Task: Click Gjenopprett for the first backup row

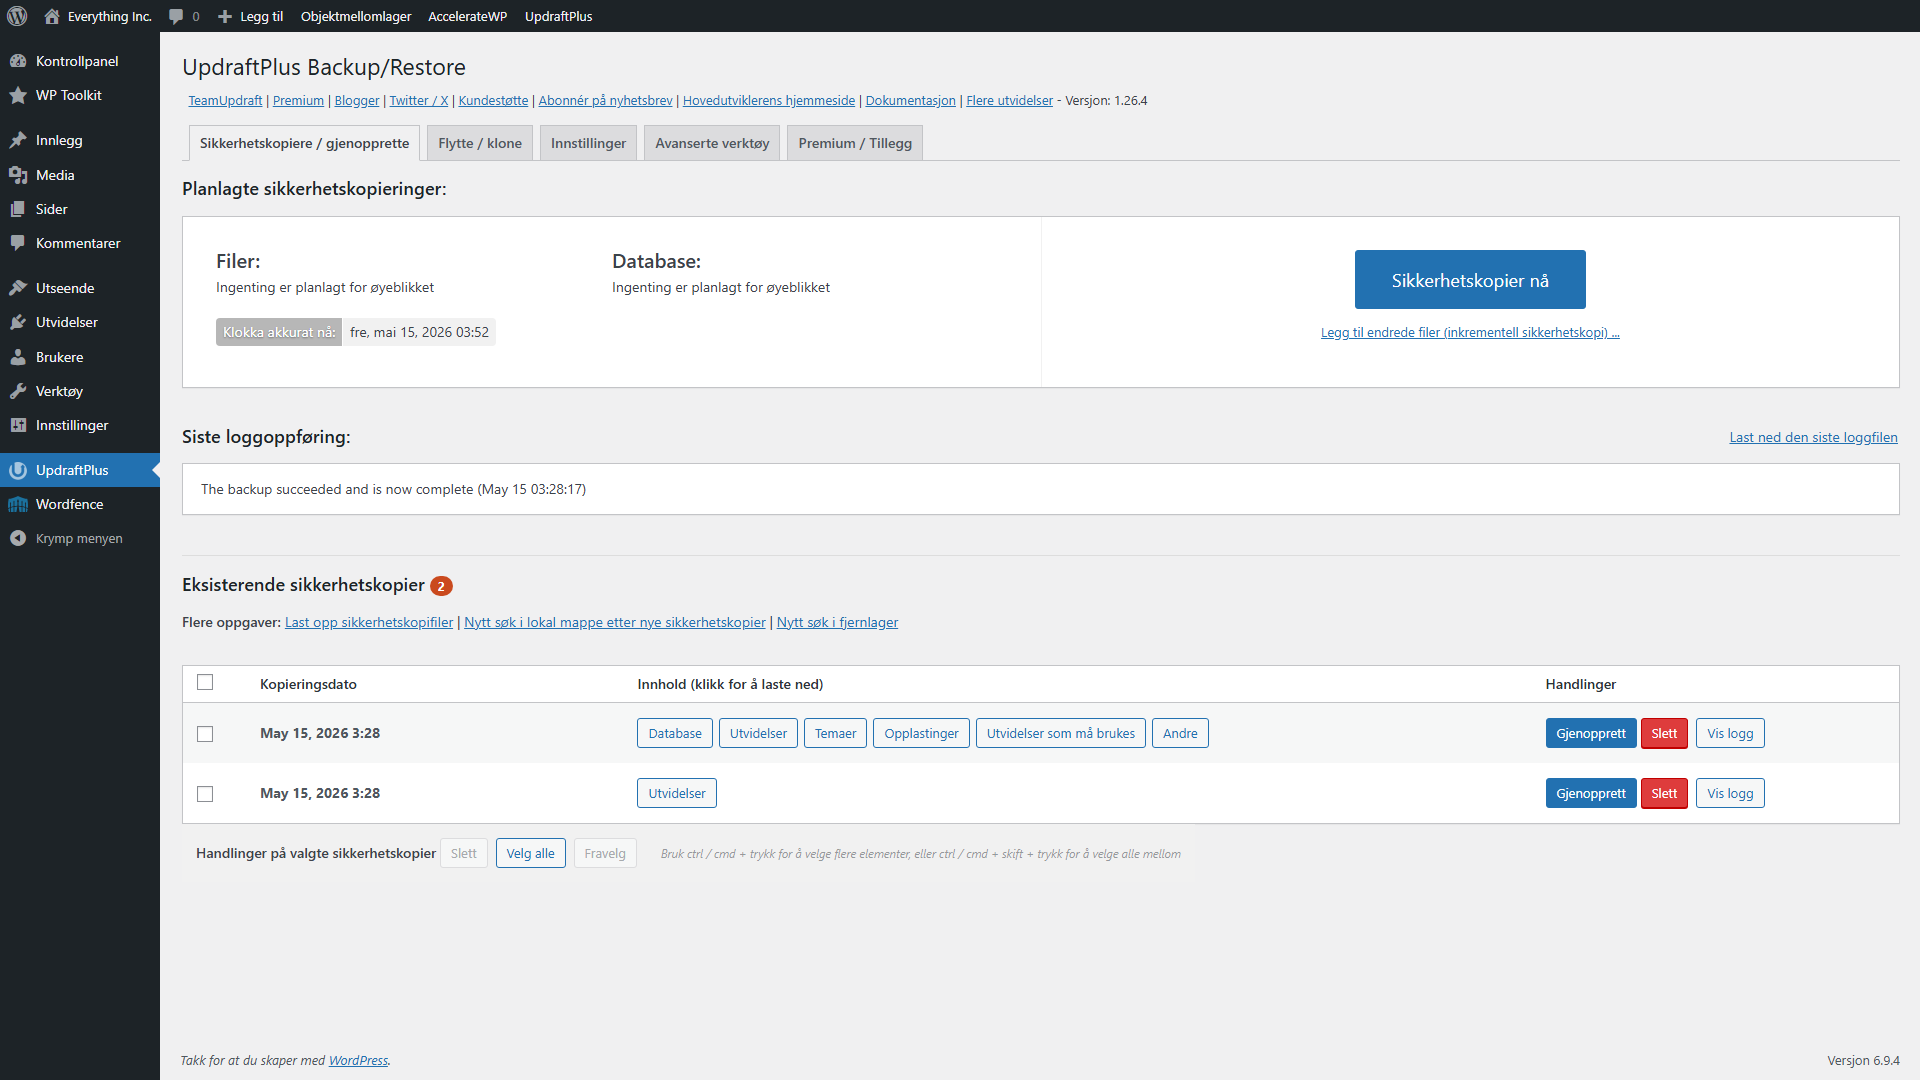Action: (x=1591, y=733)
